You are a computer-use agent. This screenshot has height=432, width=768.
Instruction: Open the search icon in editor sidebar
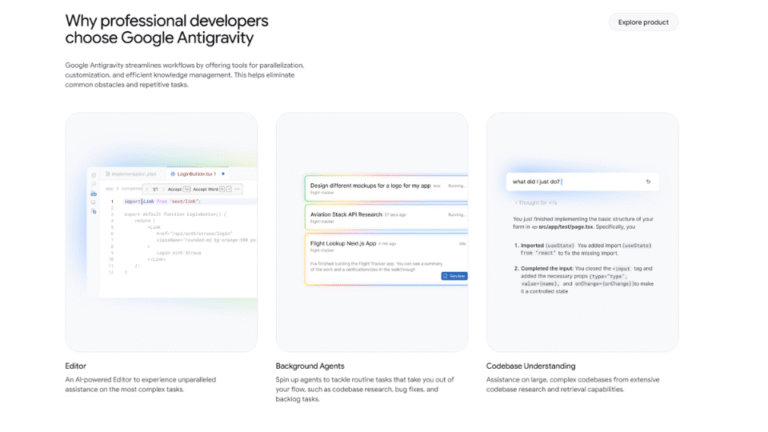94,184
